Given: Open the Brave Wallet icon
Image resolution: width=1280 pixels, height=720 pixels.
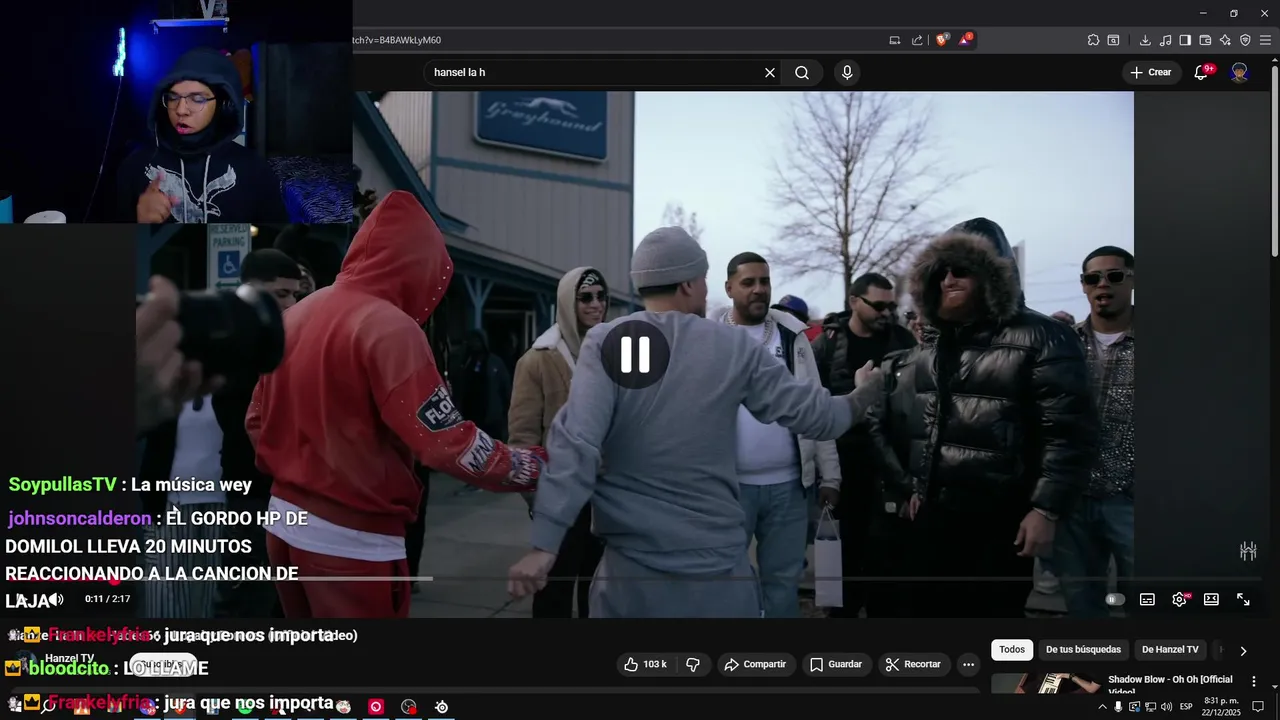Looking at the screenshot, I should pos(1205,40).
